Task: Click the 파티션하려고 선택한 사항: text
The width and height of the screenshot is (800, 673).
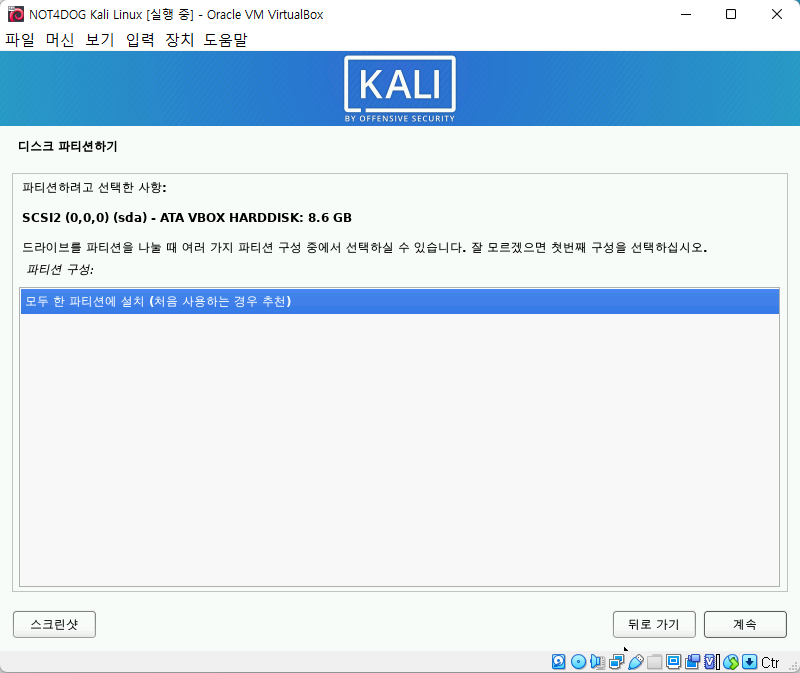Action: coord(94,187)
